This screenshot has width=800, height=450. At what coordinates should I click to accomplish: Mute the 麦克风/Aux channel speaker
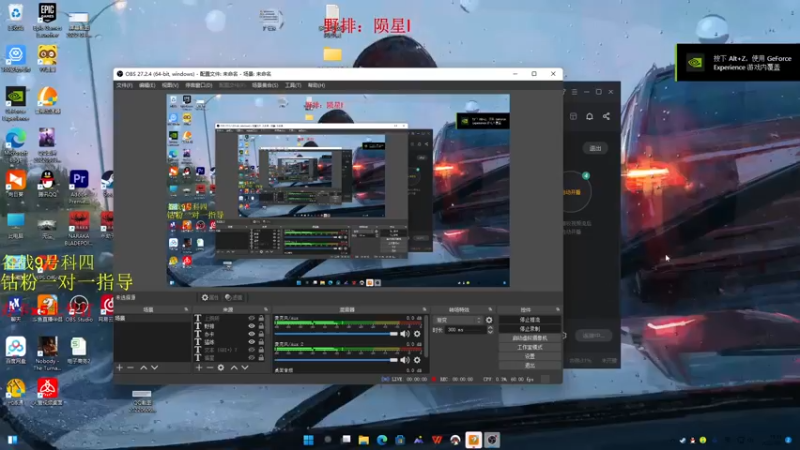(x=405, y=334)
